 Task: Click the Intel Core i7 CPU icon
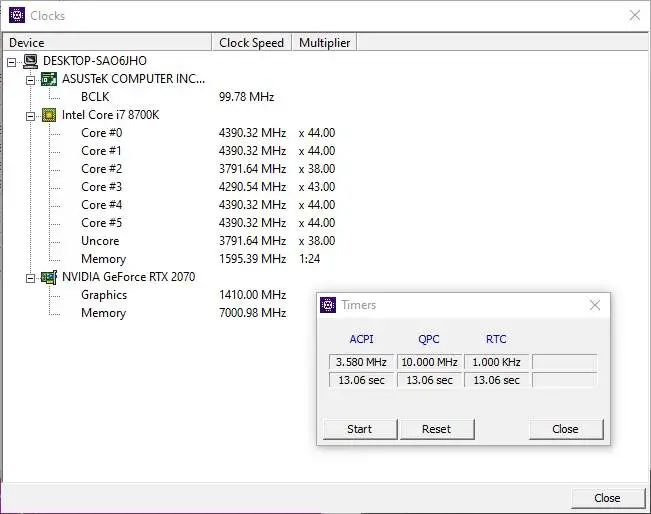click(x=49, y=115)
